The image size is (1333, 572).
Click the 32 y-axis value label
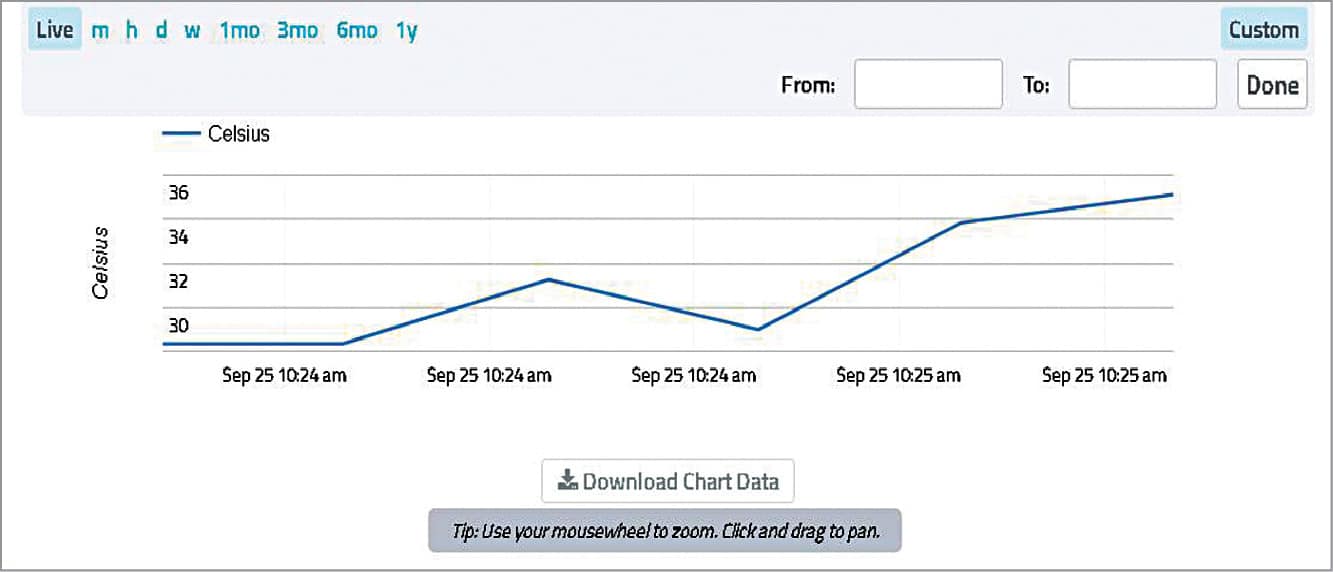coord(177,281)
